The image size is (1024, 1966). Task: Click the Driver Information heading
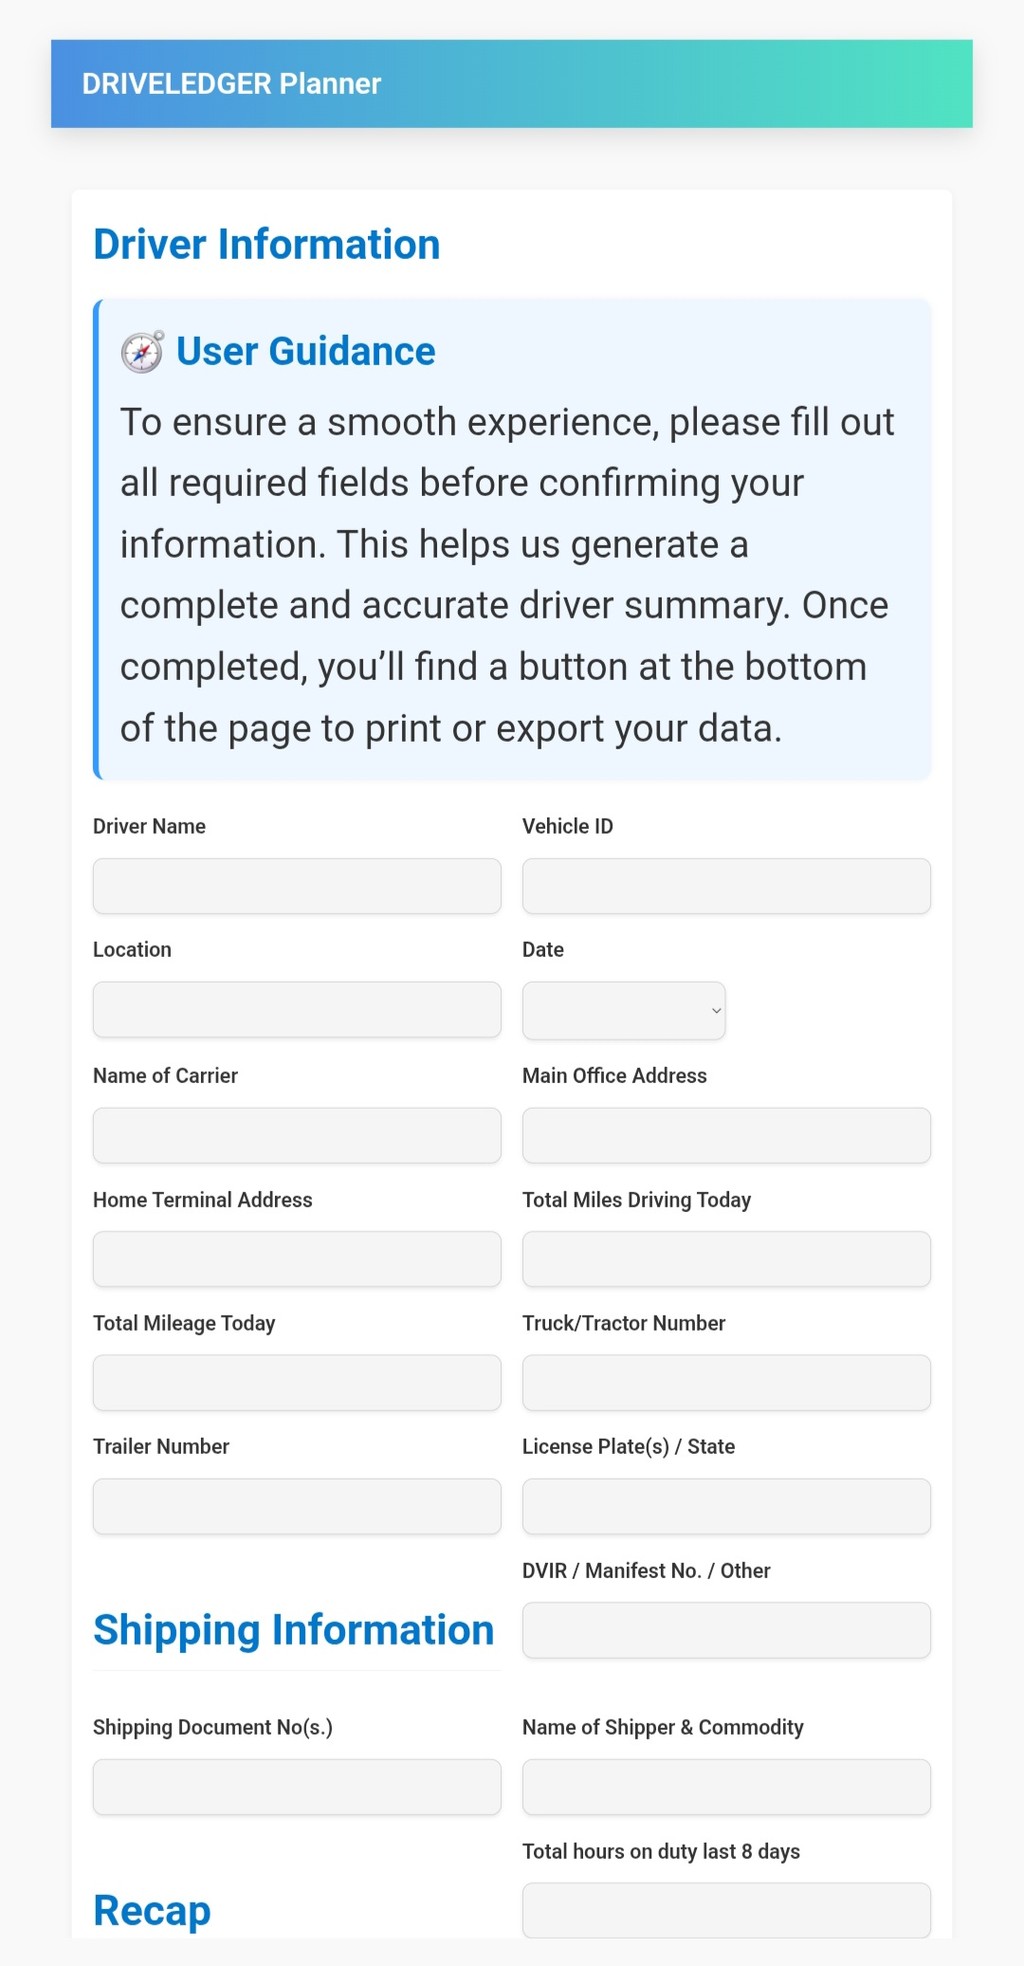(x=266, y=245)
